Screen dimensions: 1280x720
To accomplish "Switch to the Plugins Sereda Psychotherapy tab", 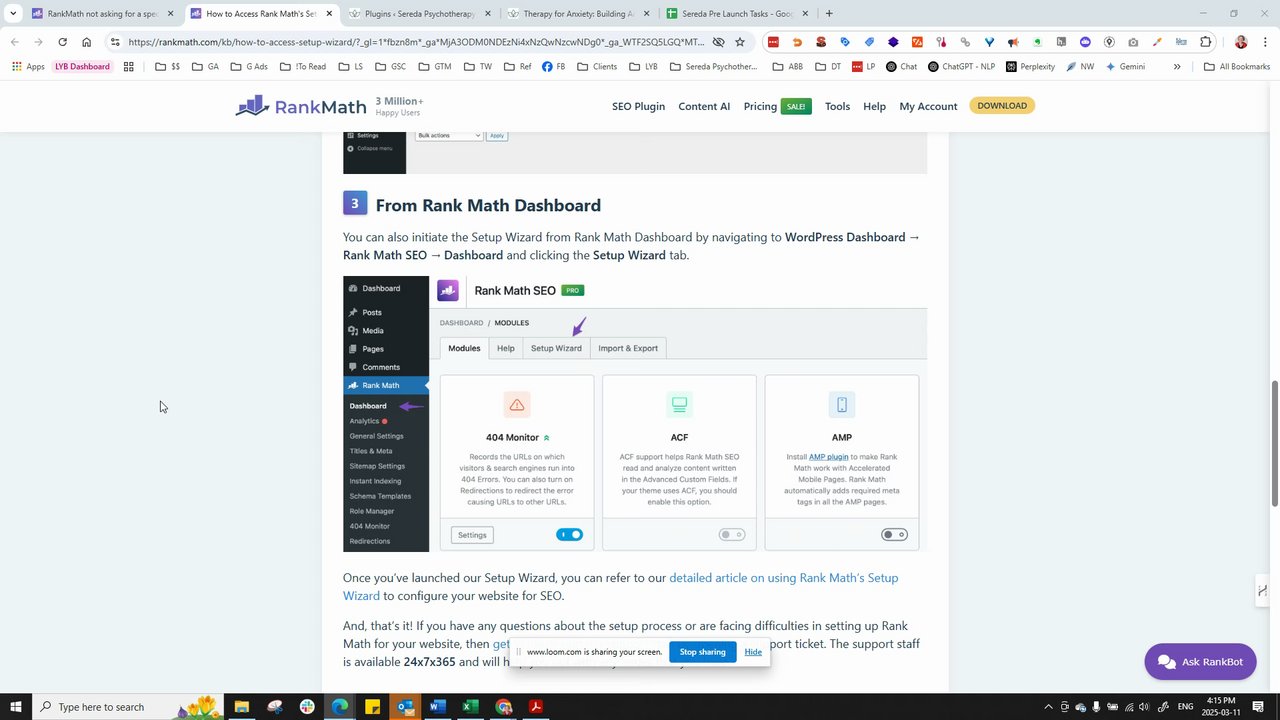I will pyautogui.click(x=420, y=14).
